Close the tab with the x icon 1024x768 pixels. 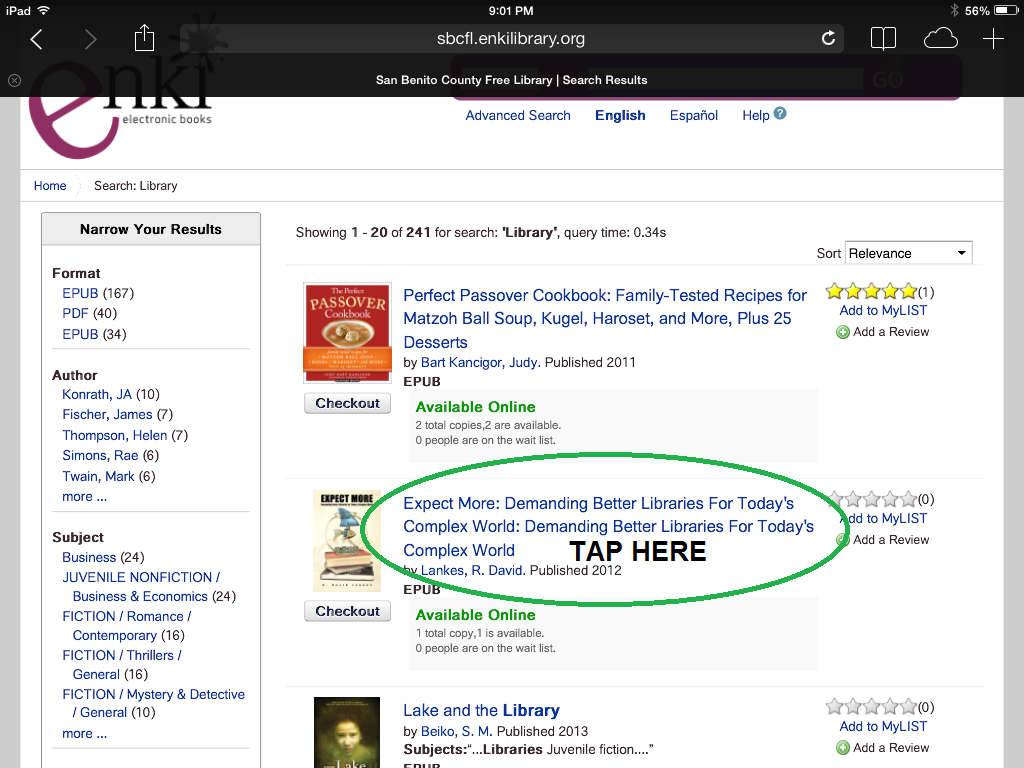[14, 80]
